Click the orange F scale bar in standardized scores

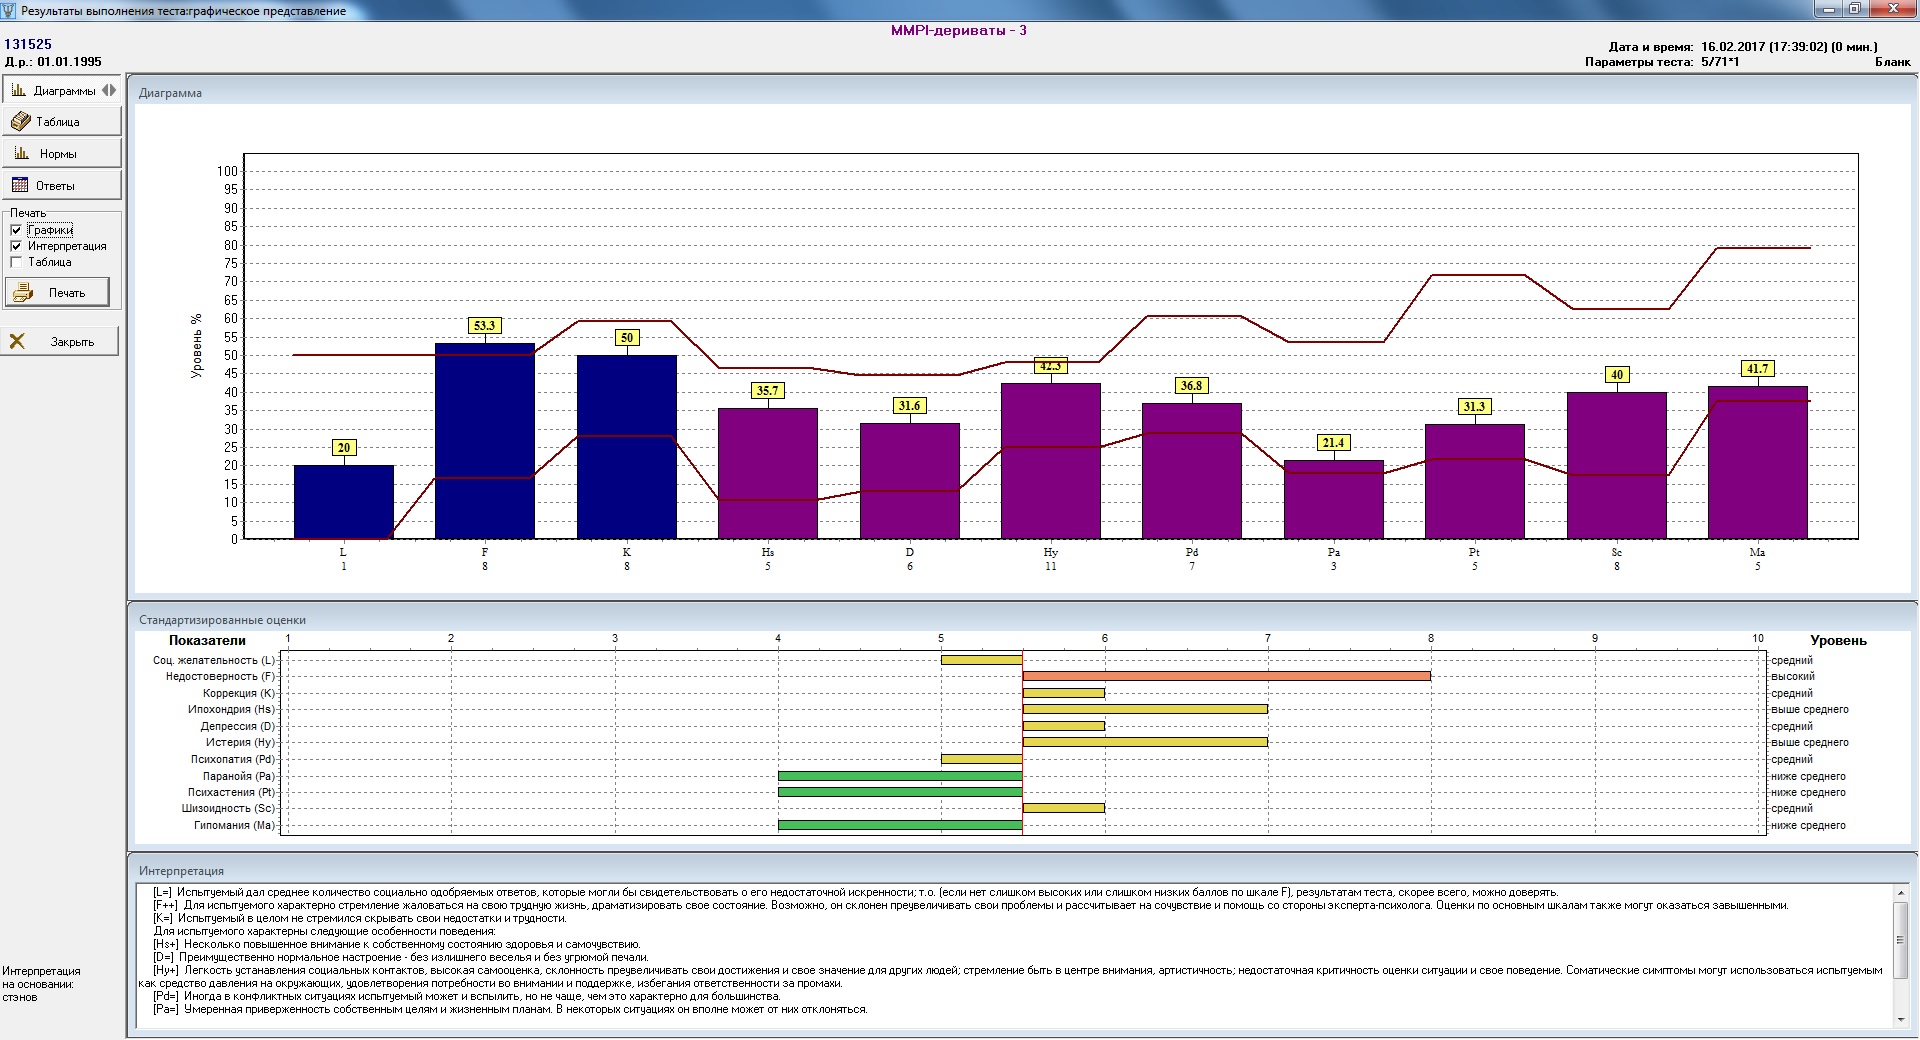pos(1226,677)
